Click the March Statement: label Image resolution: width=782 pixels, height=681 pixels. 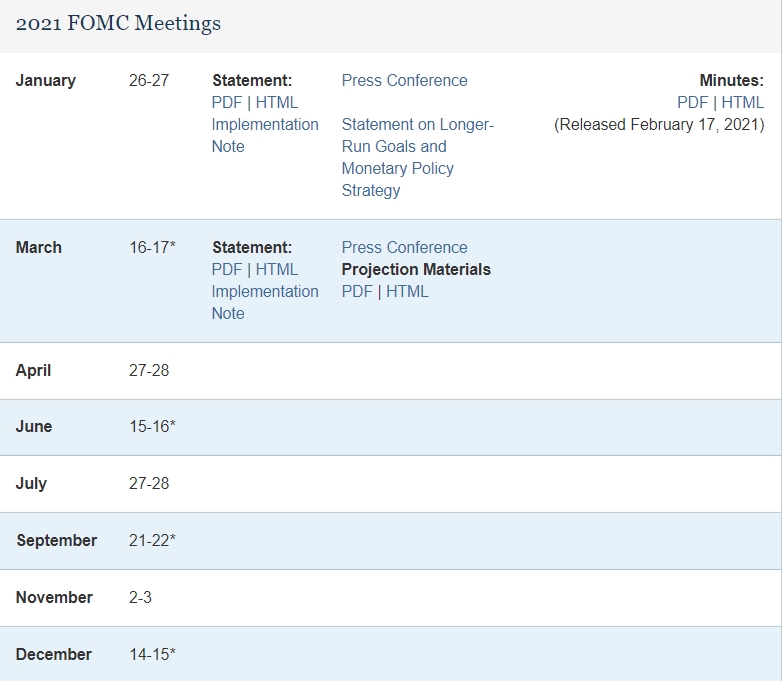[252, 247]
